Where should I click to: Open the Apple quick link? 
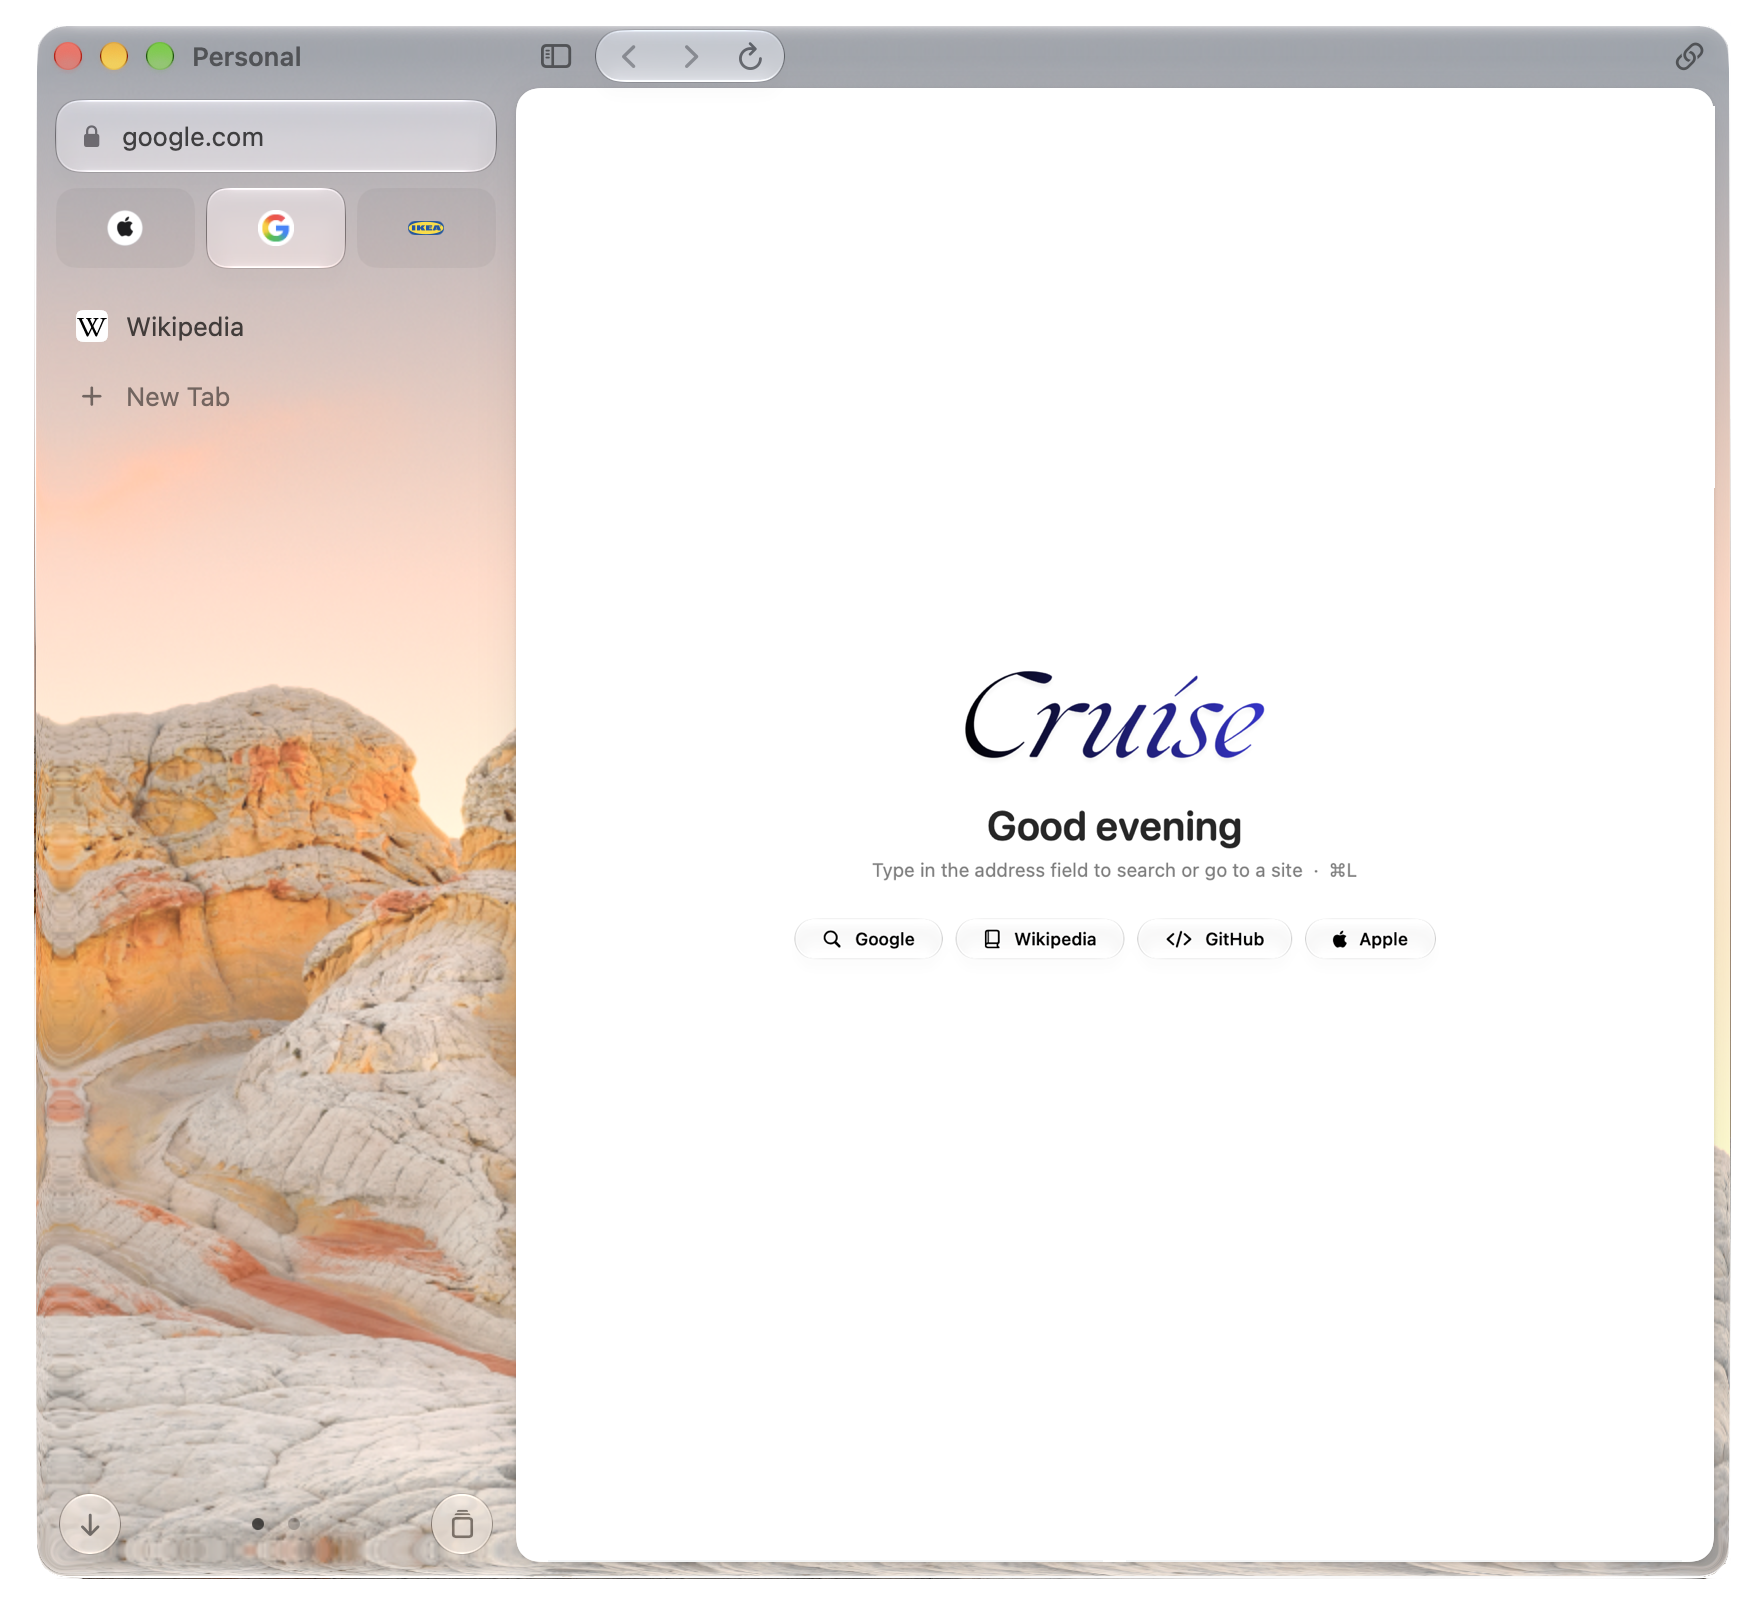tap(1370, 939)
